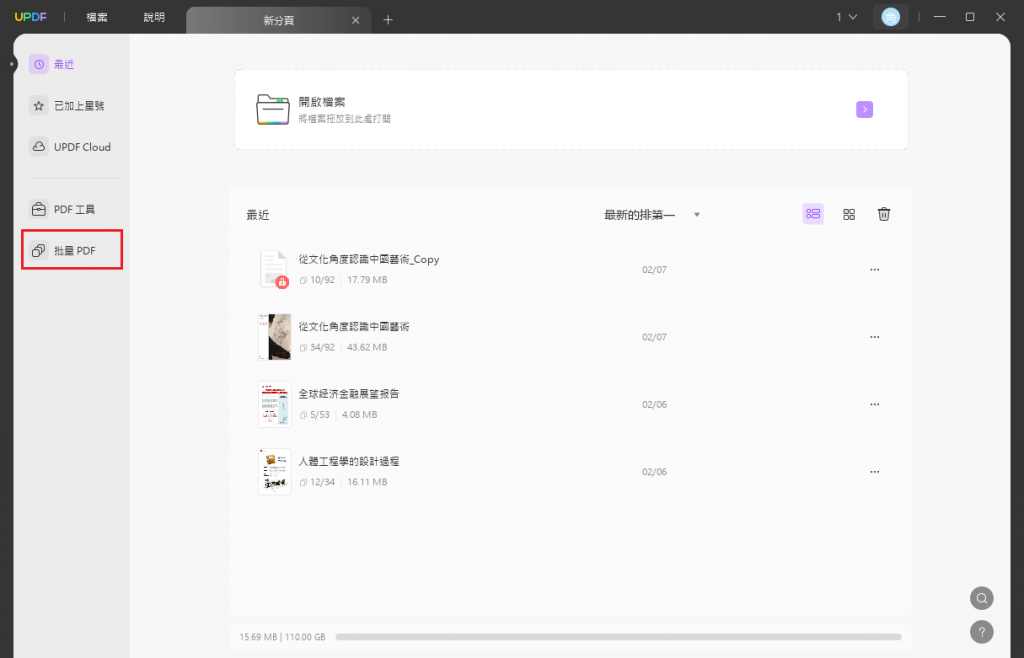
Task: Maximize the UPDF window
Action: [x=970, y=17]
